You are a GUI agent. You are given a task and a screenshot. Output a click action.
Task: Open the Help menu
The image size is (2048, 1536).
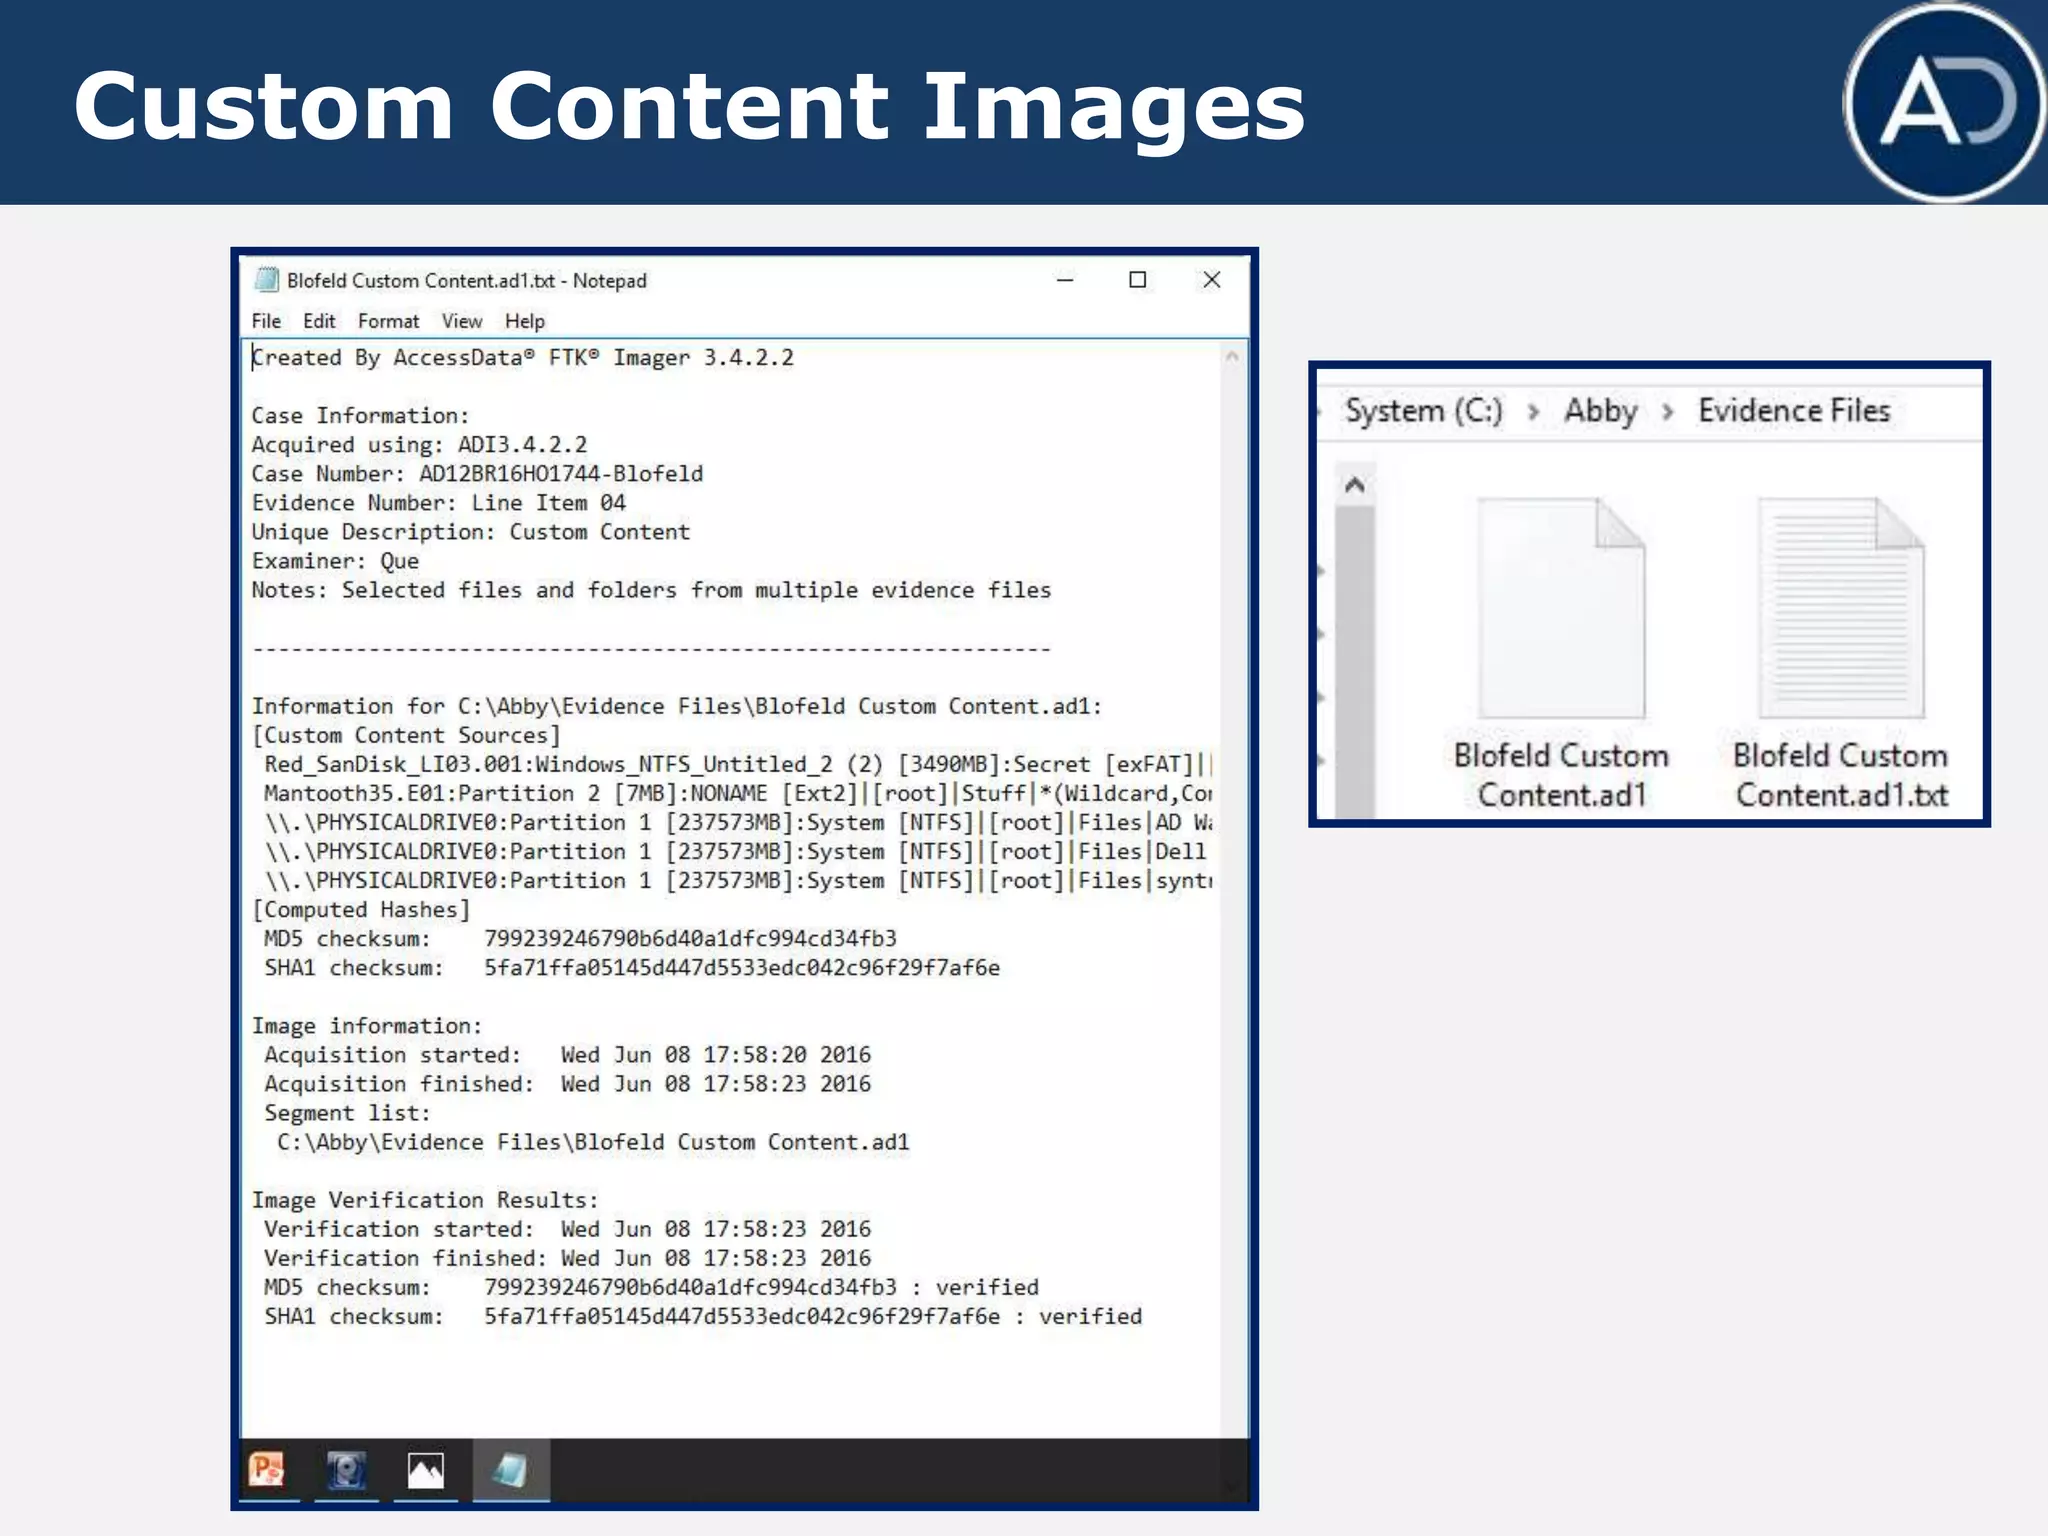point(524,321)
